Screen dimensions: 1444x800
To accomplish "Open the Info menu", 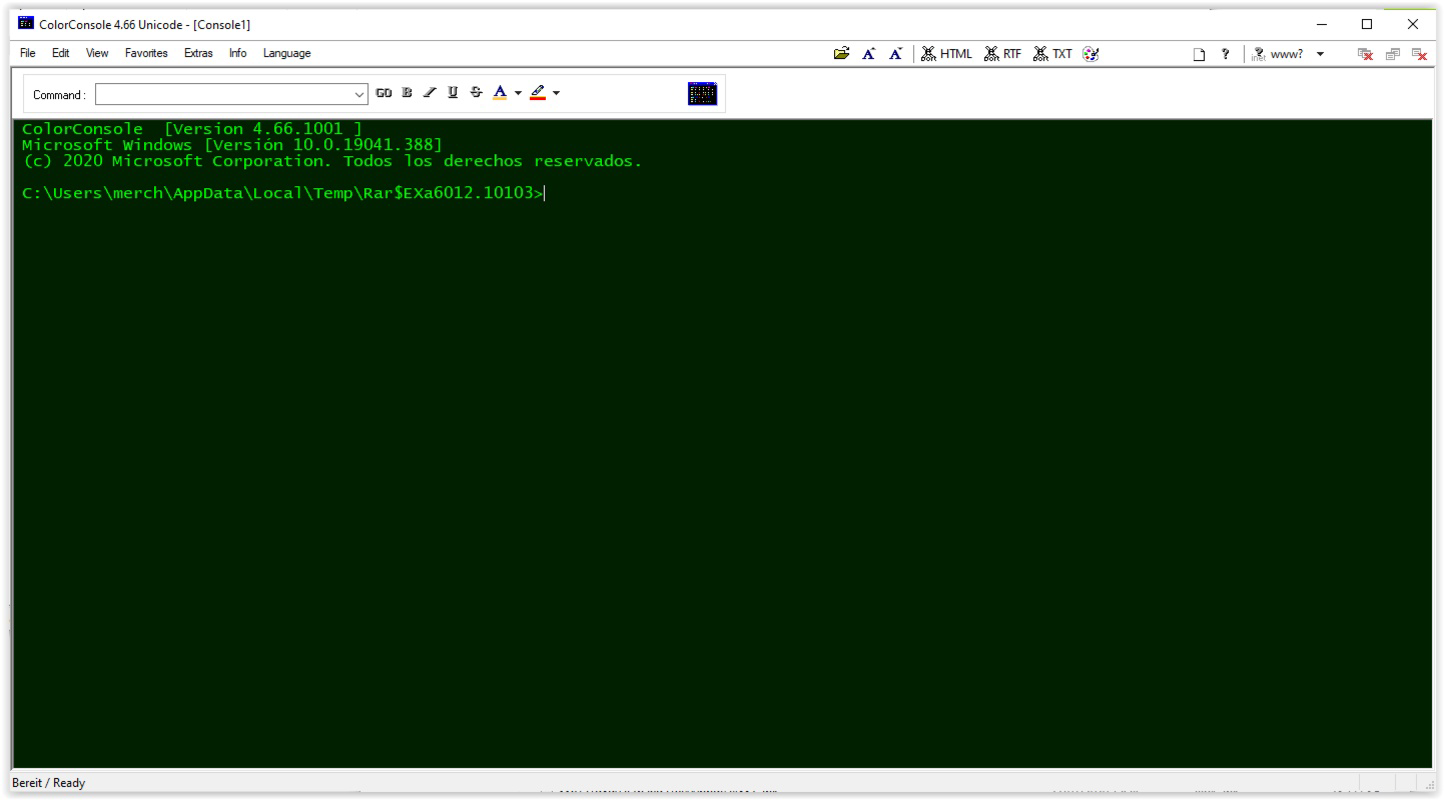I will coord(238,53).
